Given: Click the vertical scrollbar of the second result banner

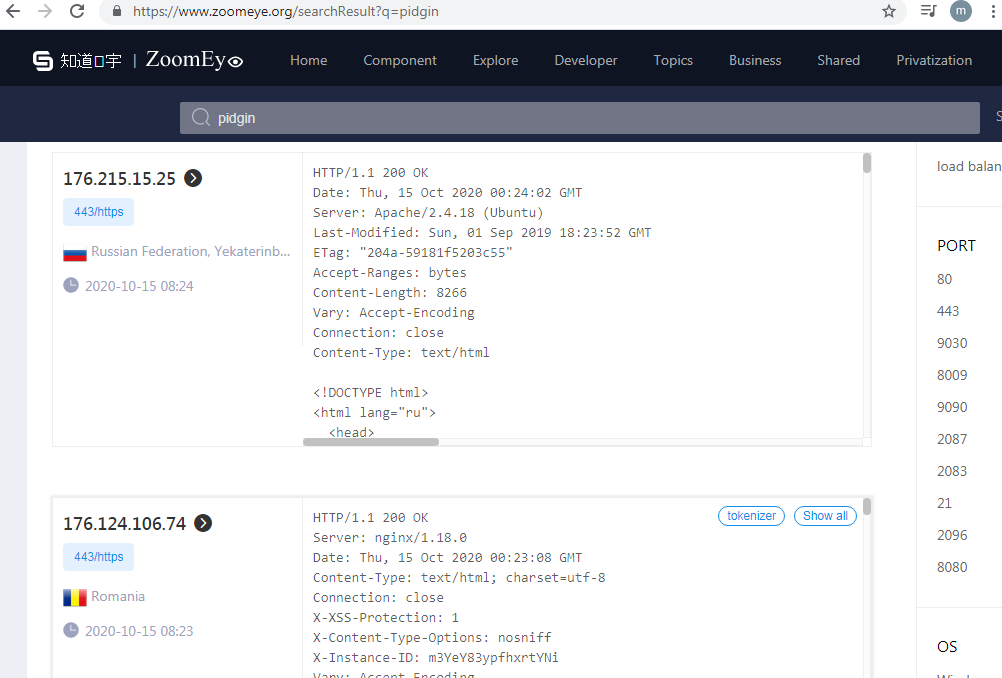Looking at the screenshot, I should point(867,506).
